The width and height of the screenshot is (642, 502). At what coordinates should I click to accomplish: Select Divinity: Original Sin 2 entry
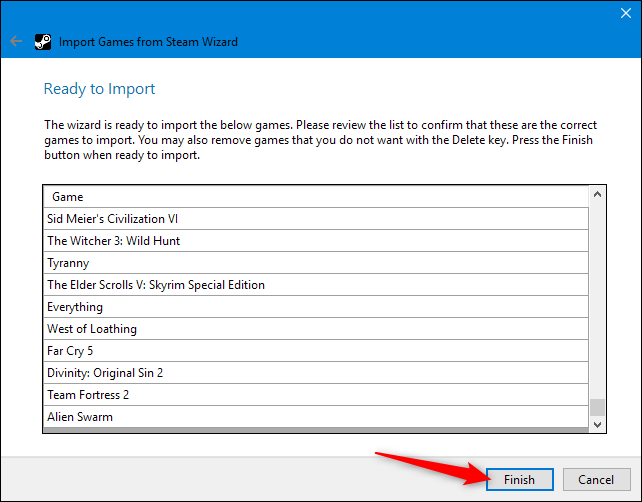(x=105, y=373)
